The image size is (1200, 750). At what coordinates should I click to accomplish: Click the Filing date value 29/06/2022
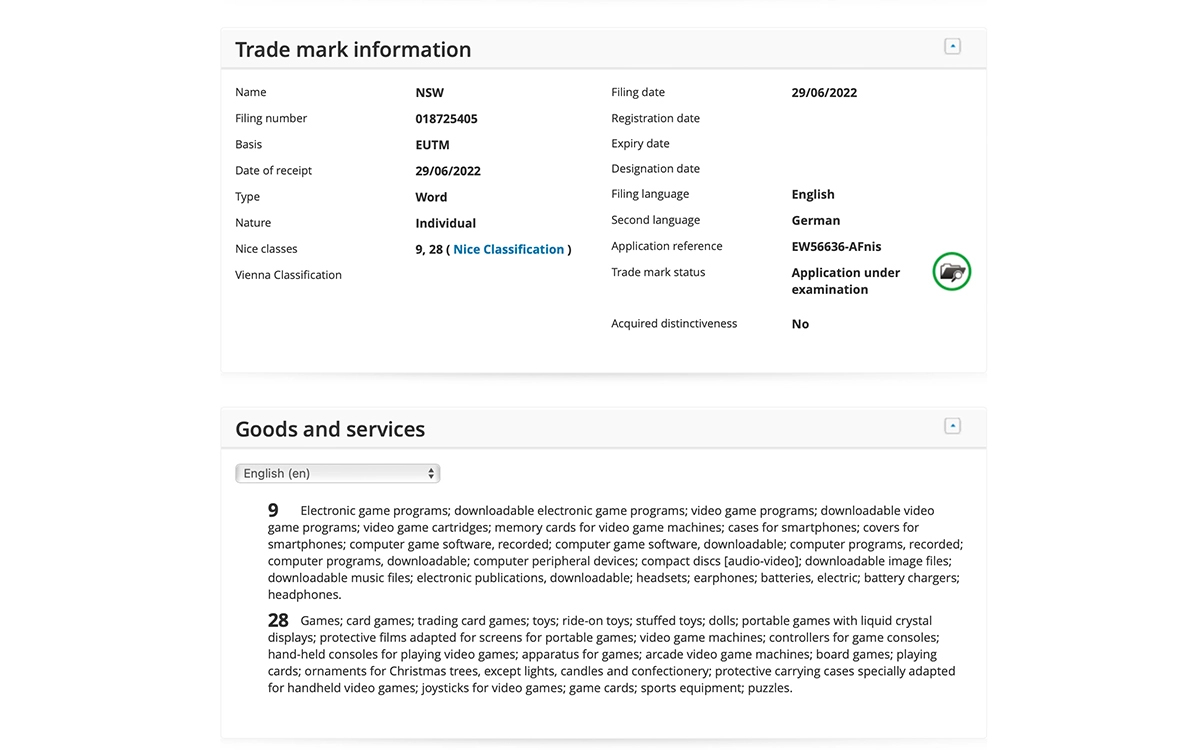point(824,93)
